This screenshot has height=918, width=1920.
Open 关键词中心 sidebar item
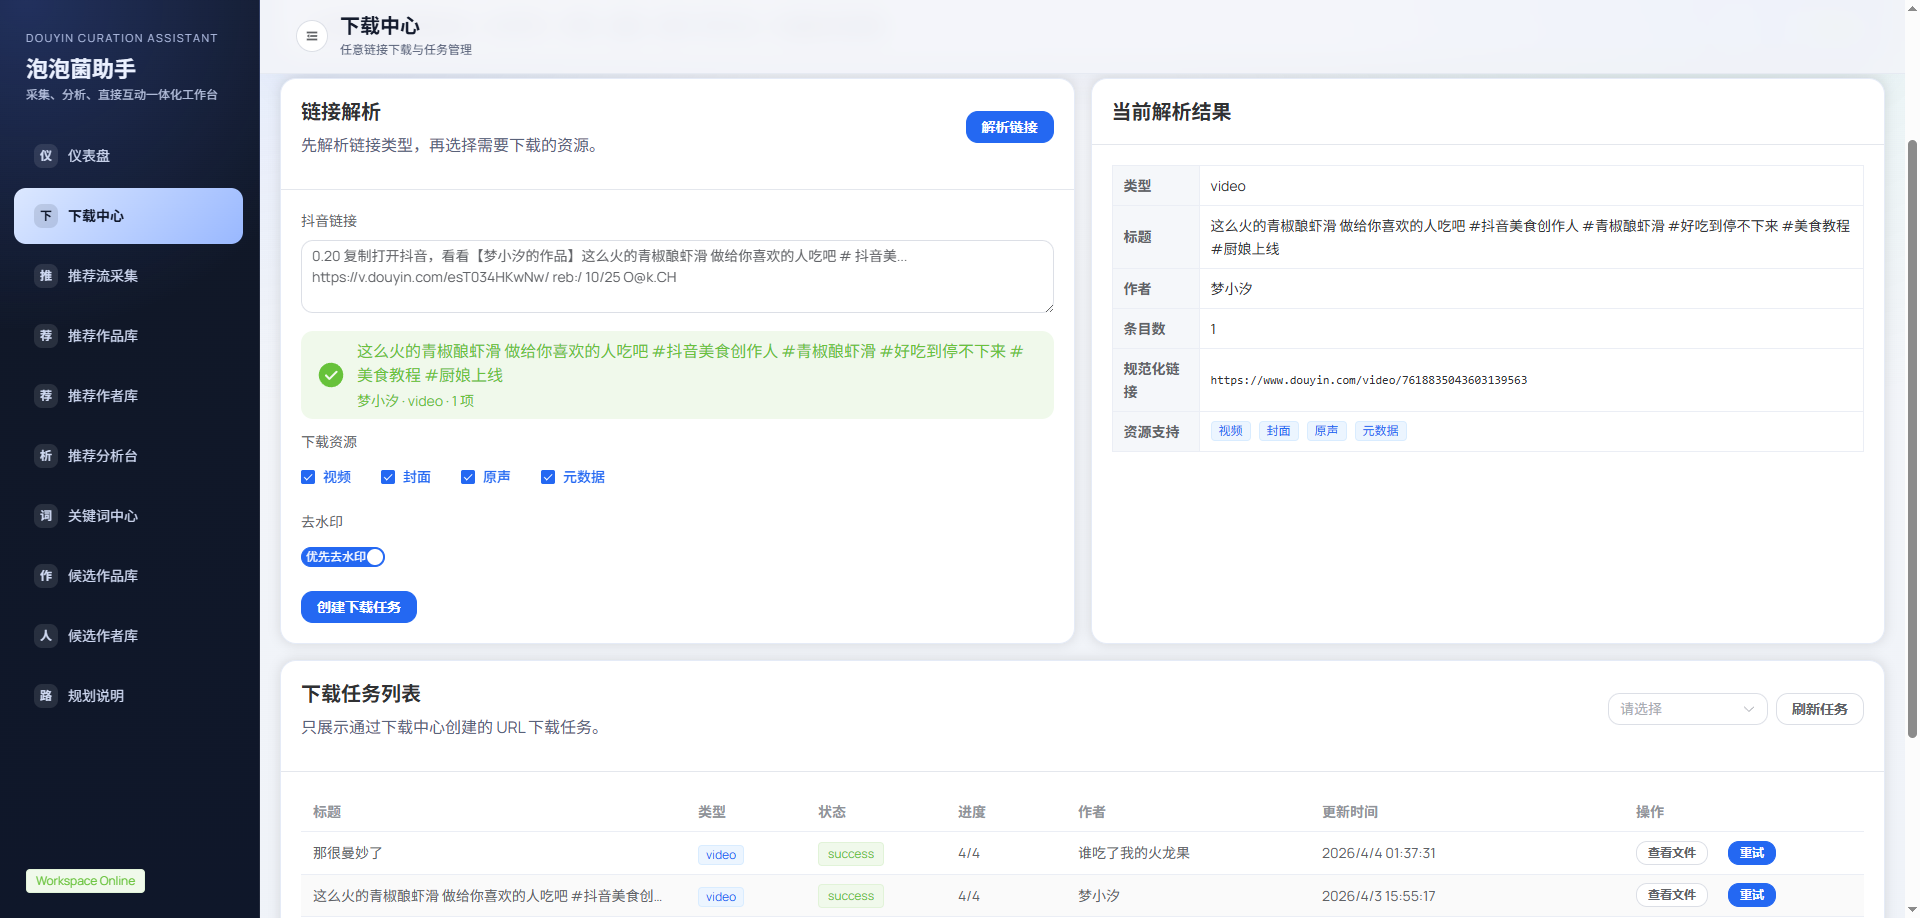tap(128, 516)
